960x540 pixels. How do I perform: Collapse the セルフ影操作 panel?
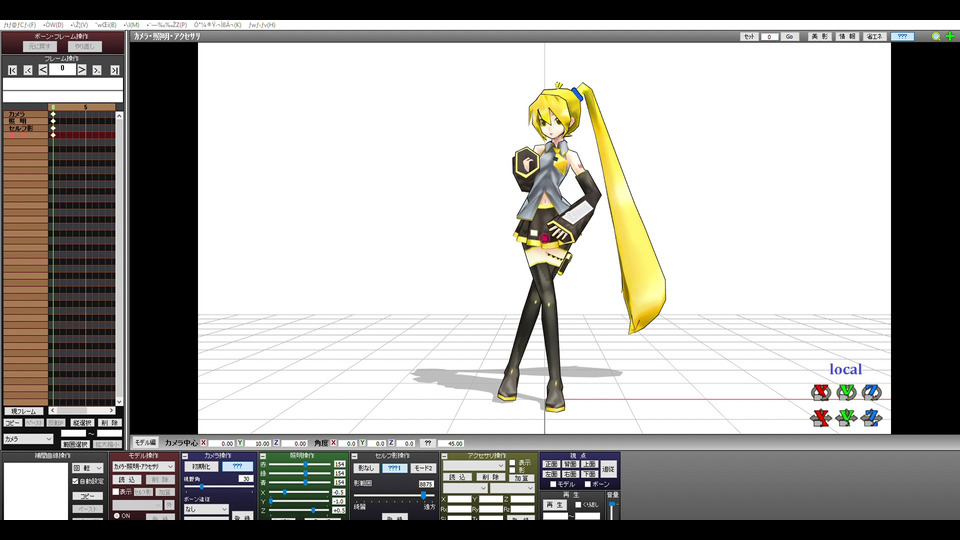[x=354, y=456]
